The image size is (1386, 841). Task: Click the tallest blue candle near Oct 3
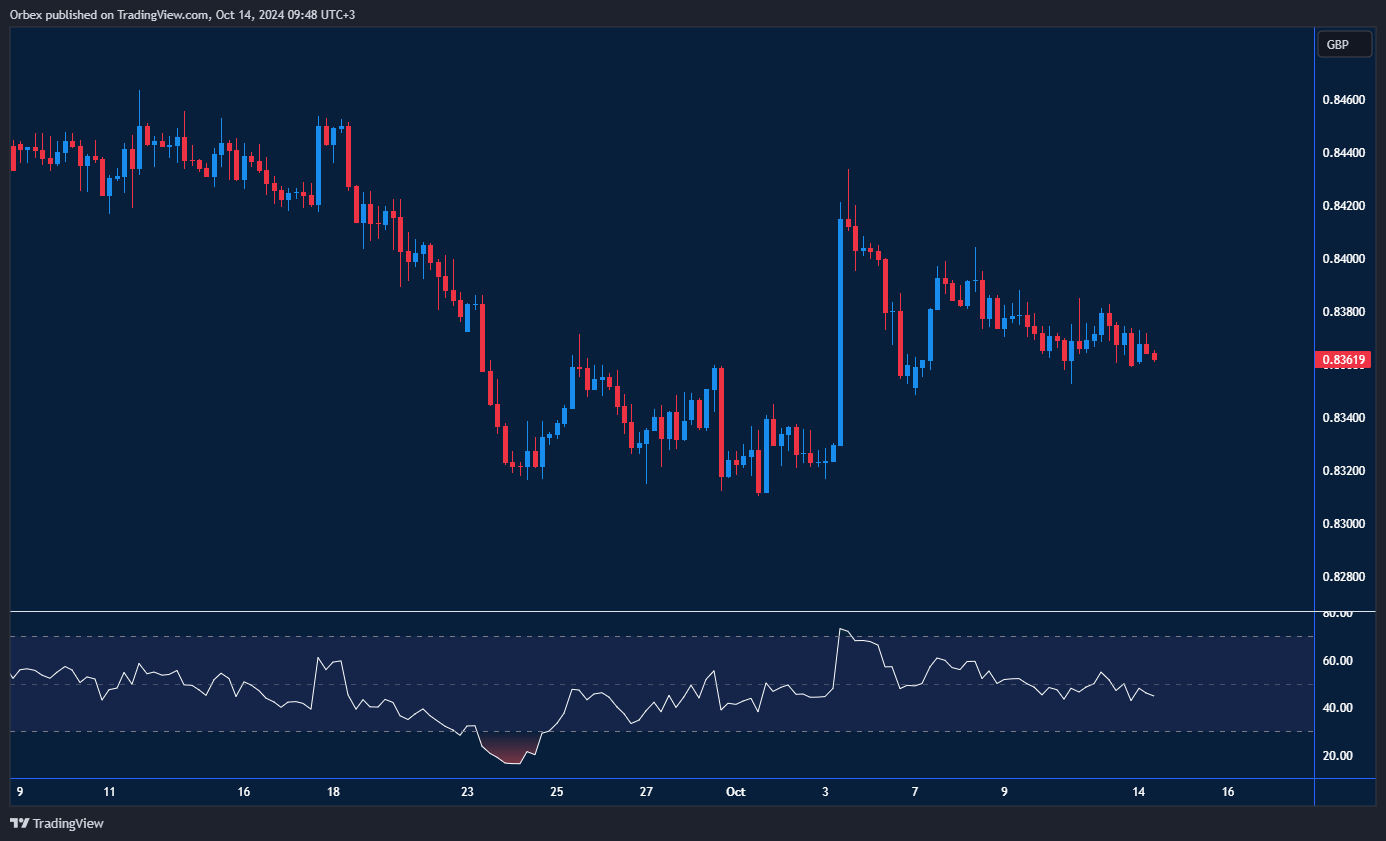[840, 330]
